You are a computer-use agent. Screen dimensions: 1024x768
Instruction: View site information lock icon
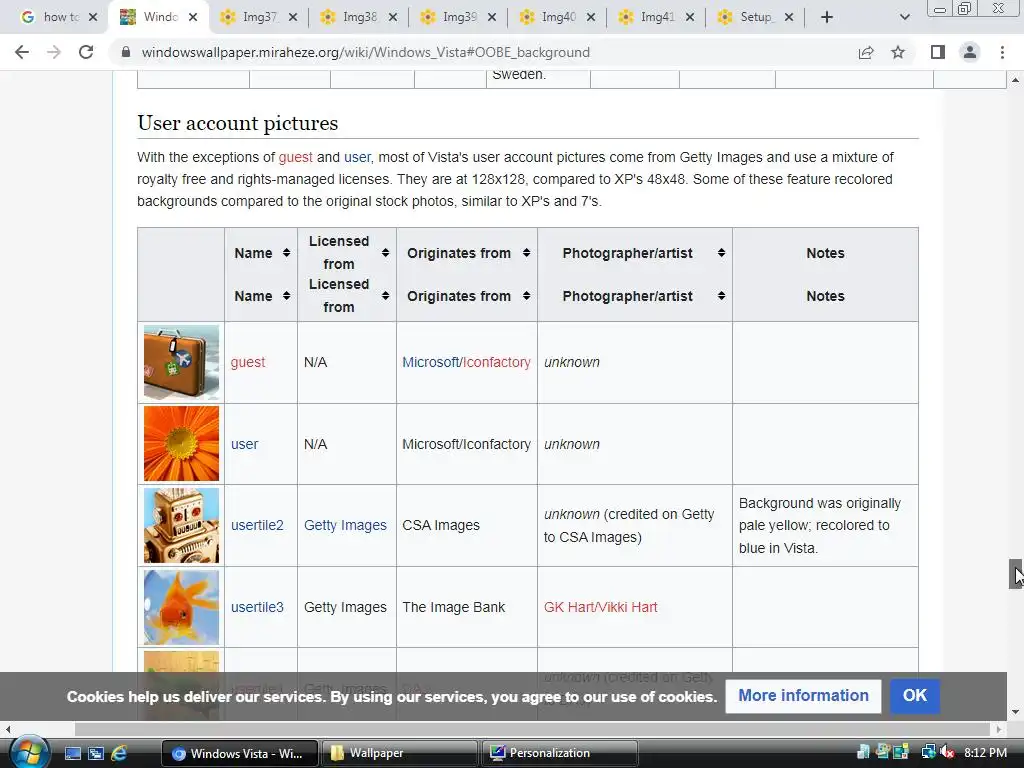tap(126, 52)
